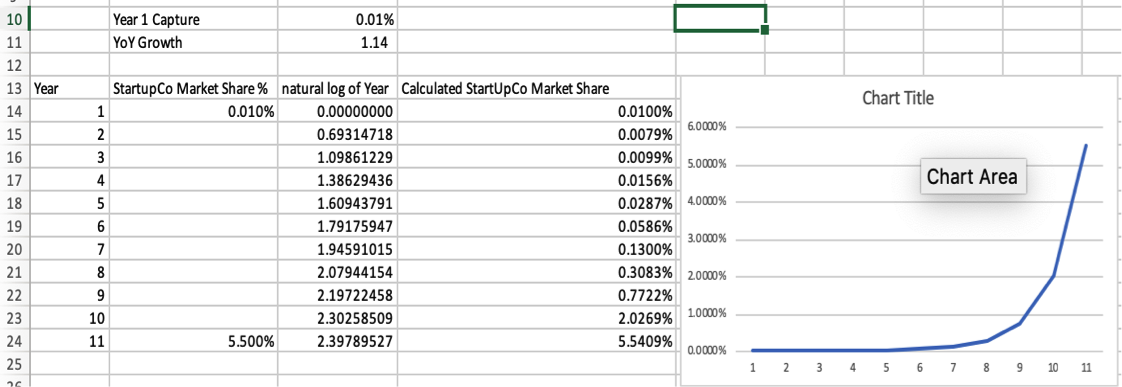Select the cell containing 2.39789527
1122x387 pixels.
337,342
